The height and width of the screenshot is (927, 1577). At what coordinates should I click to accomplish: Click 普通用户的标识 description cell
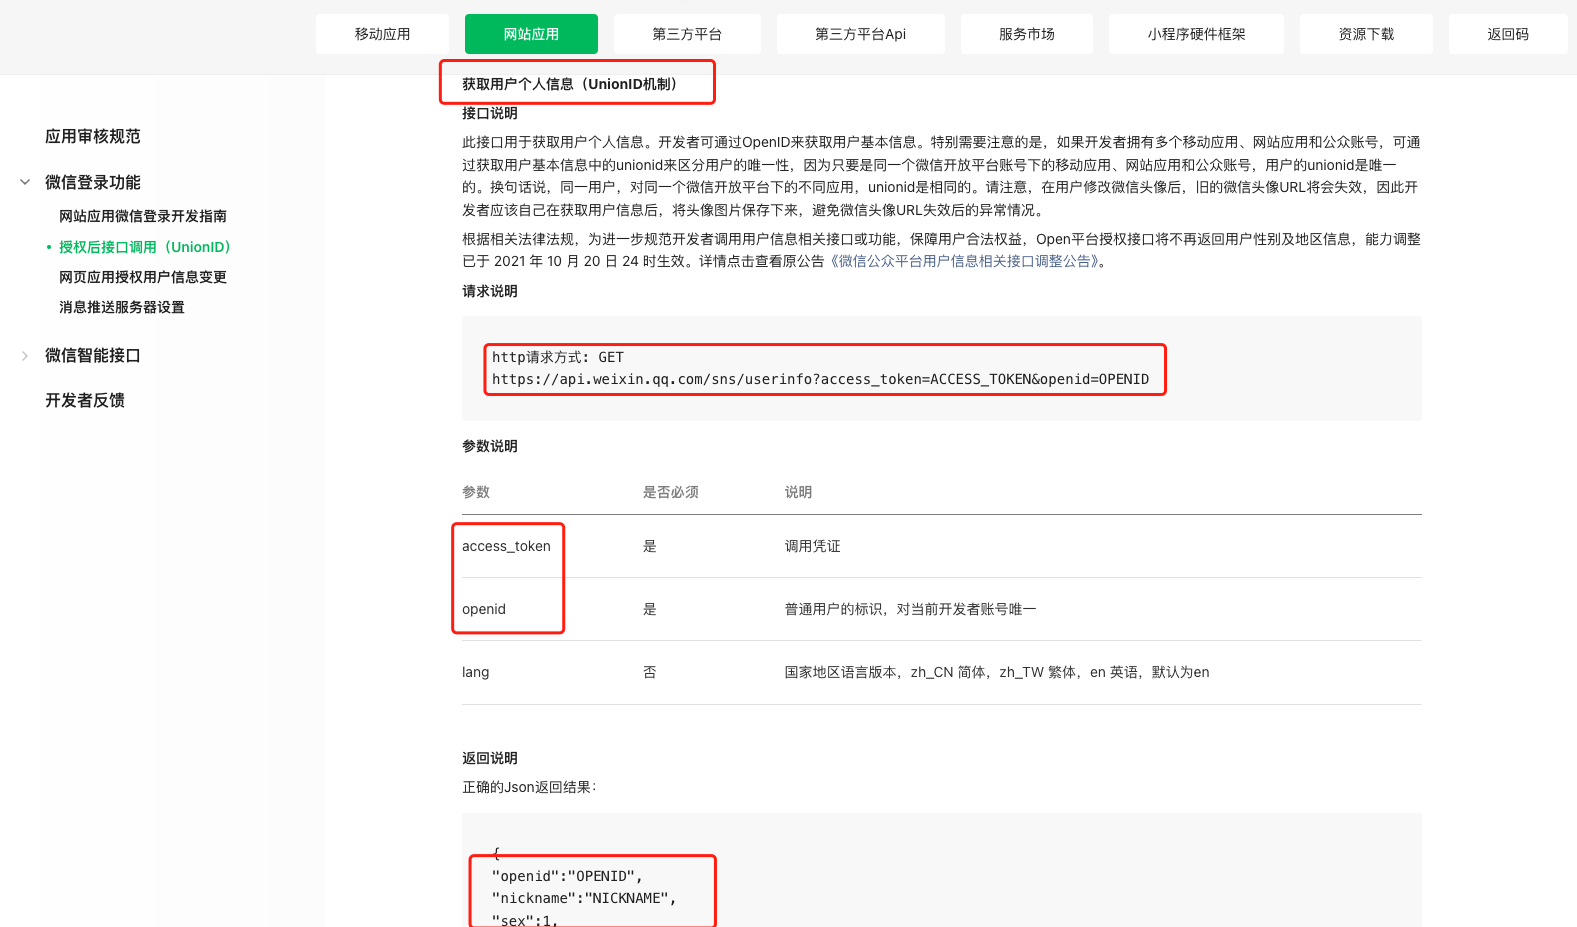[x=911, y=609]
